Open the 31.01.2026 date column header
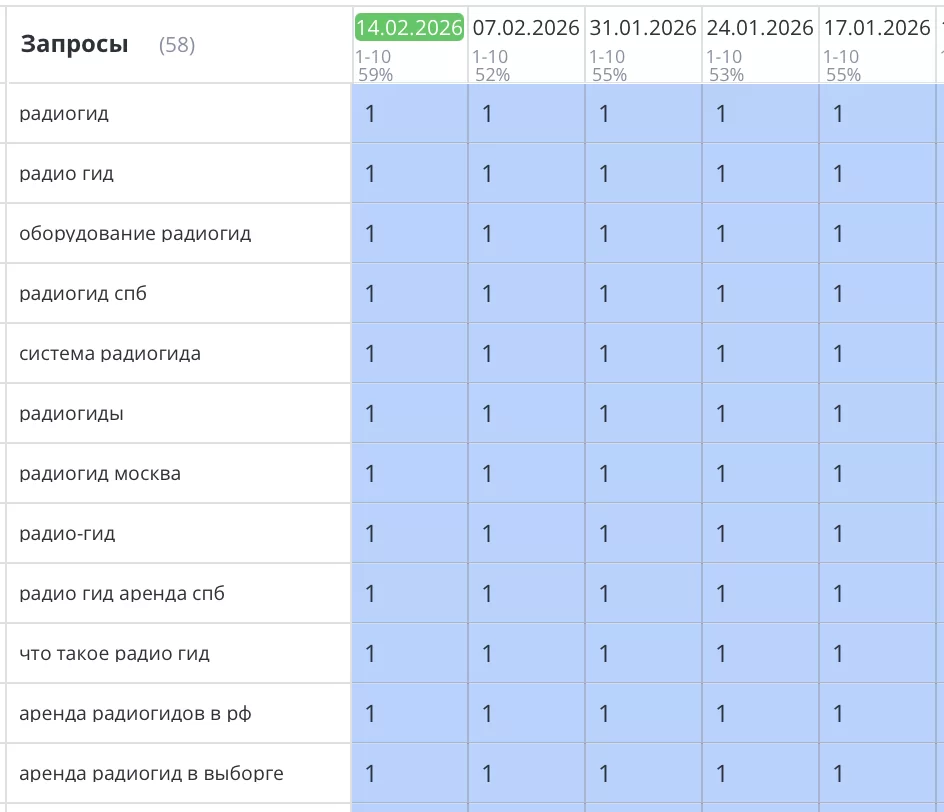 (x=643, y=28)
